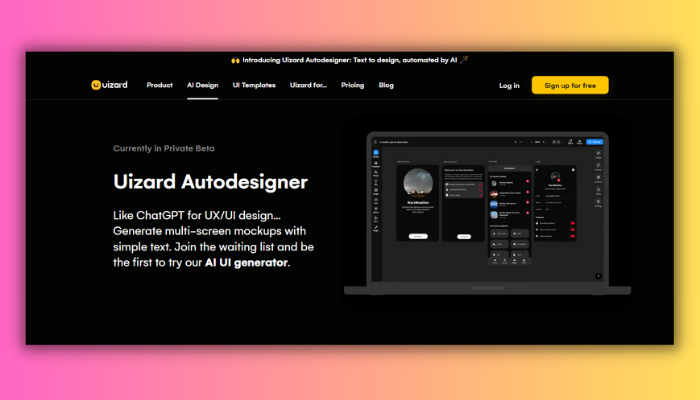Click the 'Currently in Private Beta' text

coord(164,148)
